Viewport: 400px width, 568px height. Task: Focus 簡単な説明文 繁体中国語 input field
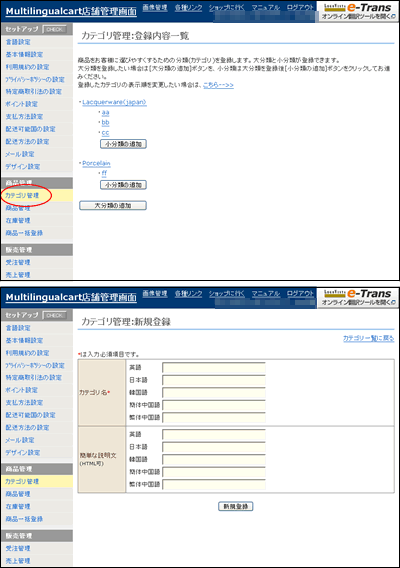(x=214, y=484)
